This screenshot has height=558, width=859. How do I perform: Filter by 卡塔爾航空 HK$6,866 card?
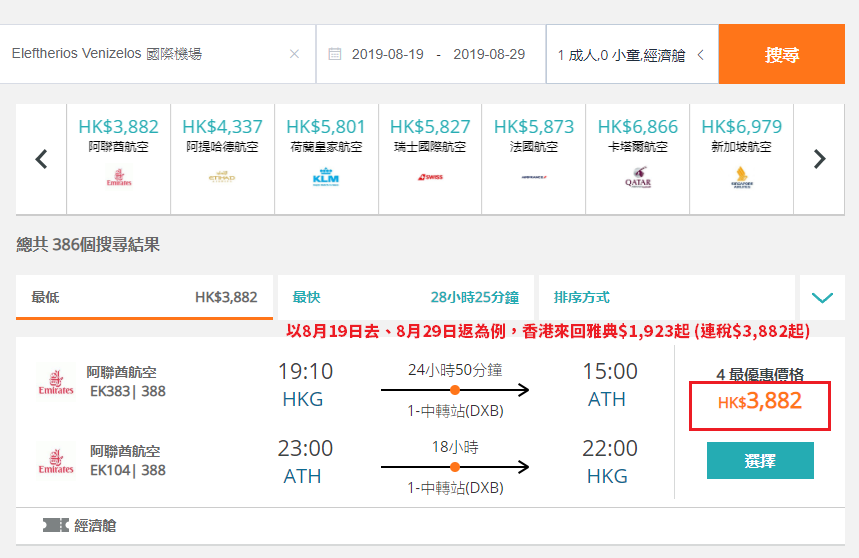pos(638,159)
